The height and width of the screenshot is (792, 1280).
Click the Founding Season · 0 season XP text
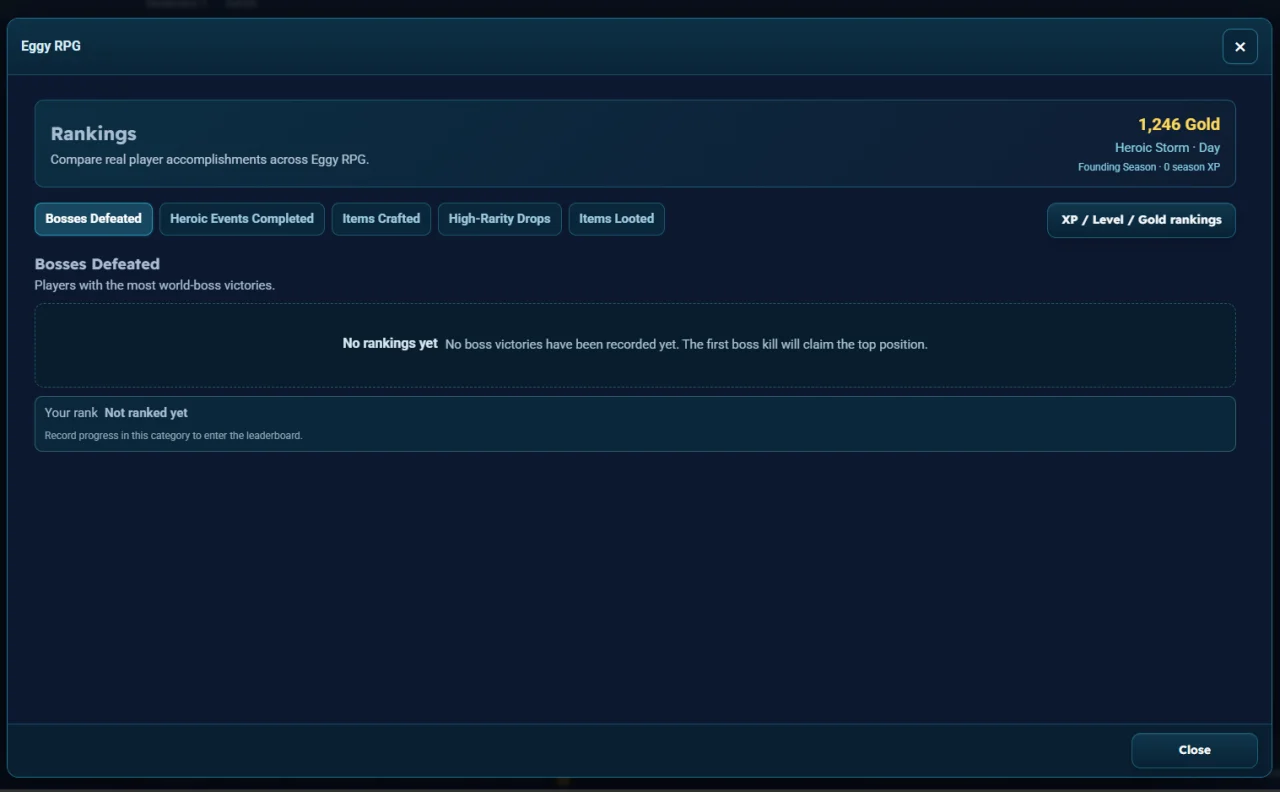click(1149, 167)
